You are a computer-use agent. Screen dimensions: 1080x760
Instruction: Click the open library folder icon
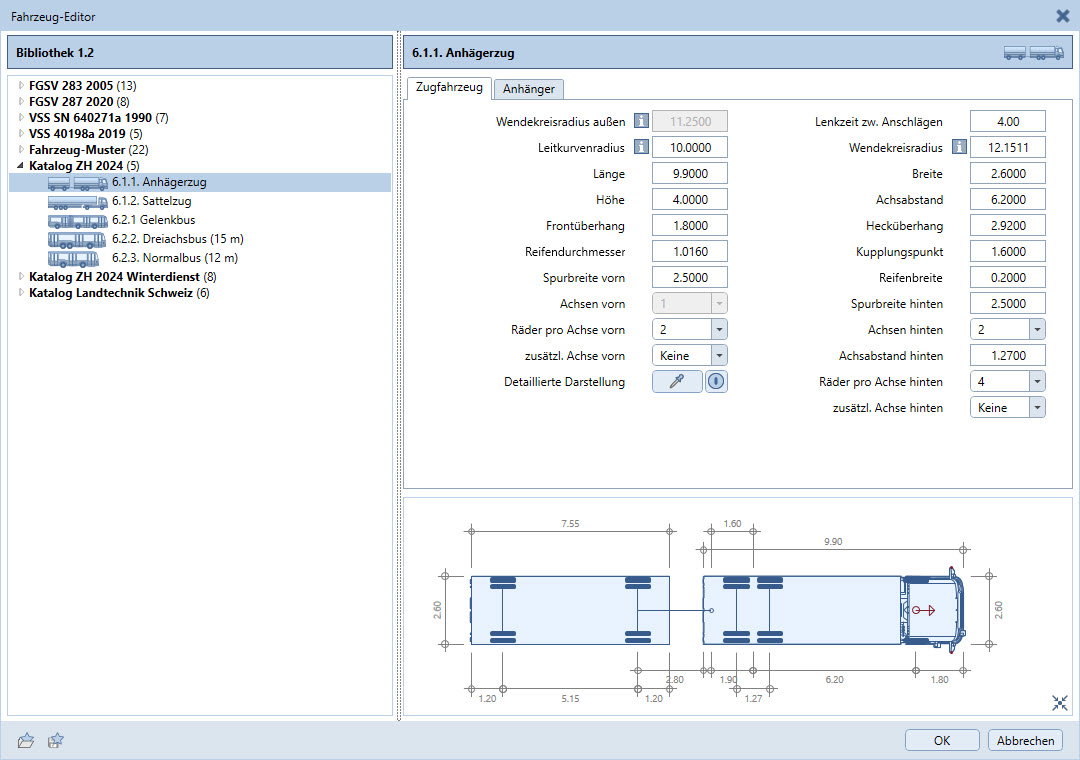pyautogui.click(x=26, y=740)
